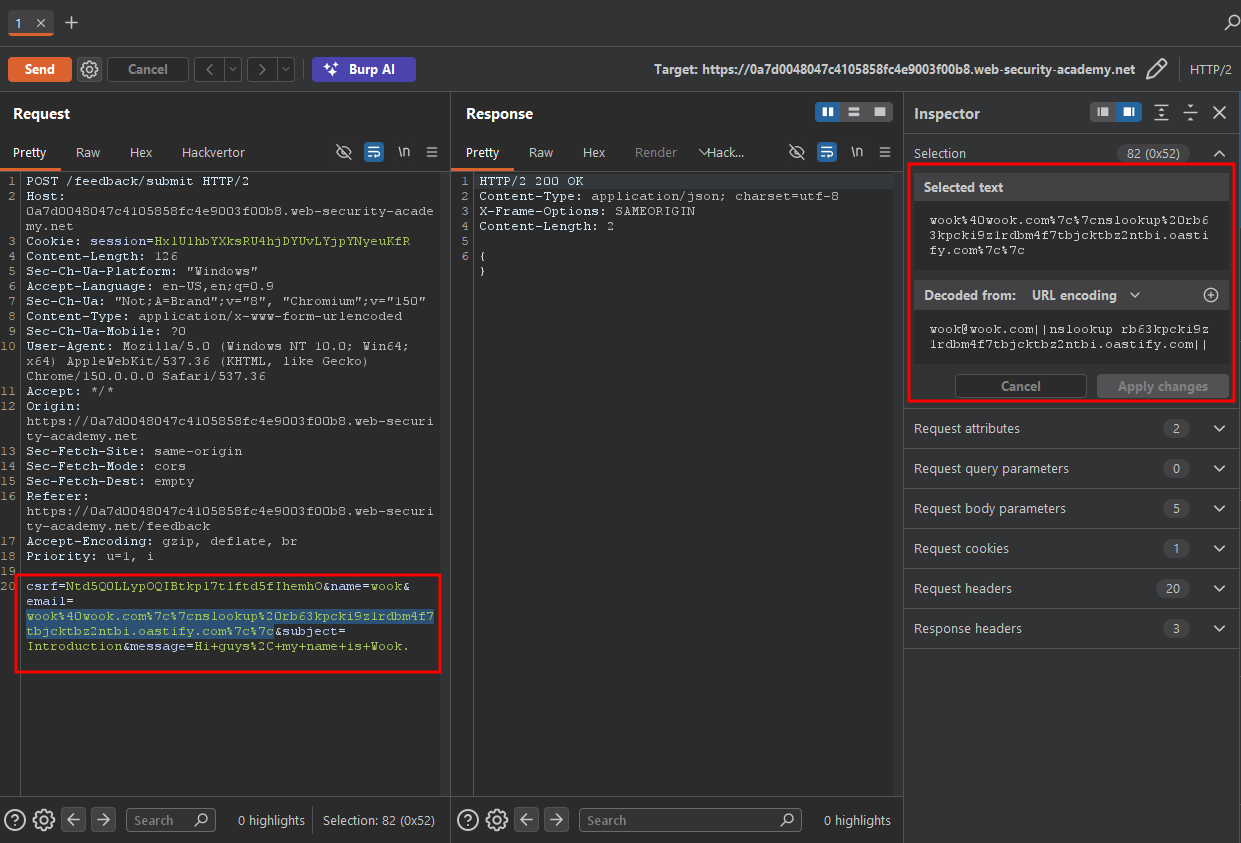
Task: Toggle line wrap in the Request panel
Action: (374, 152)
